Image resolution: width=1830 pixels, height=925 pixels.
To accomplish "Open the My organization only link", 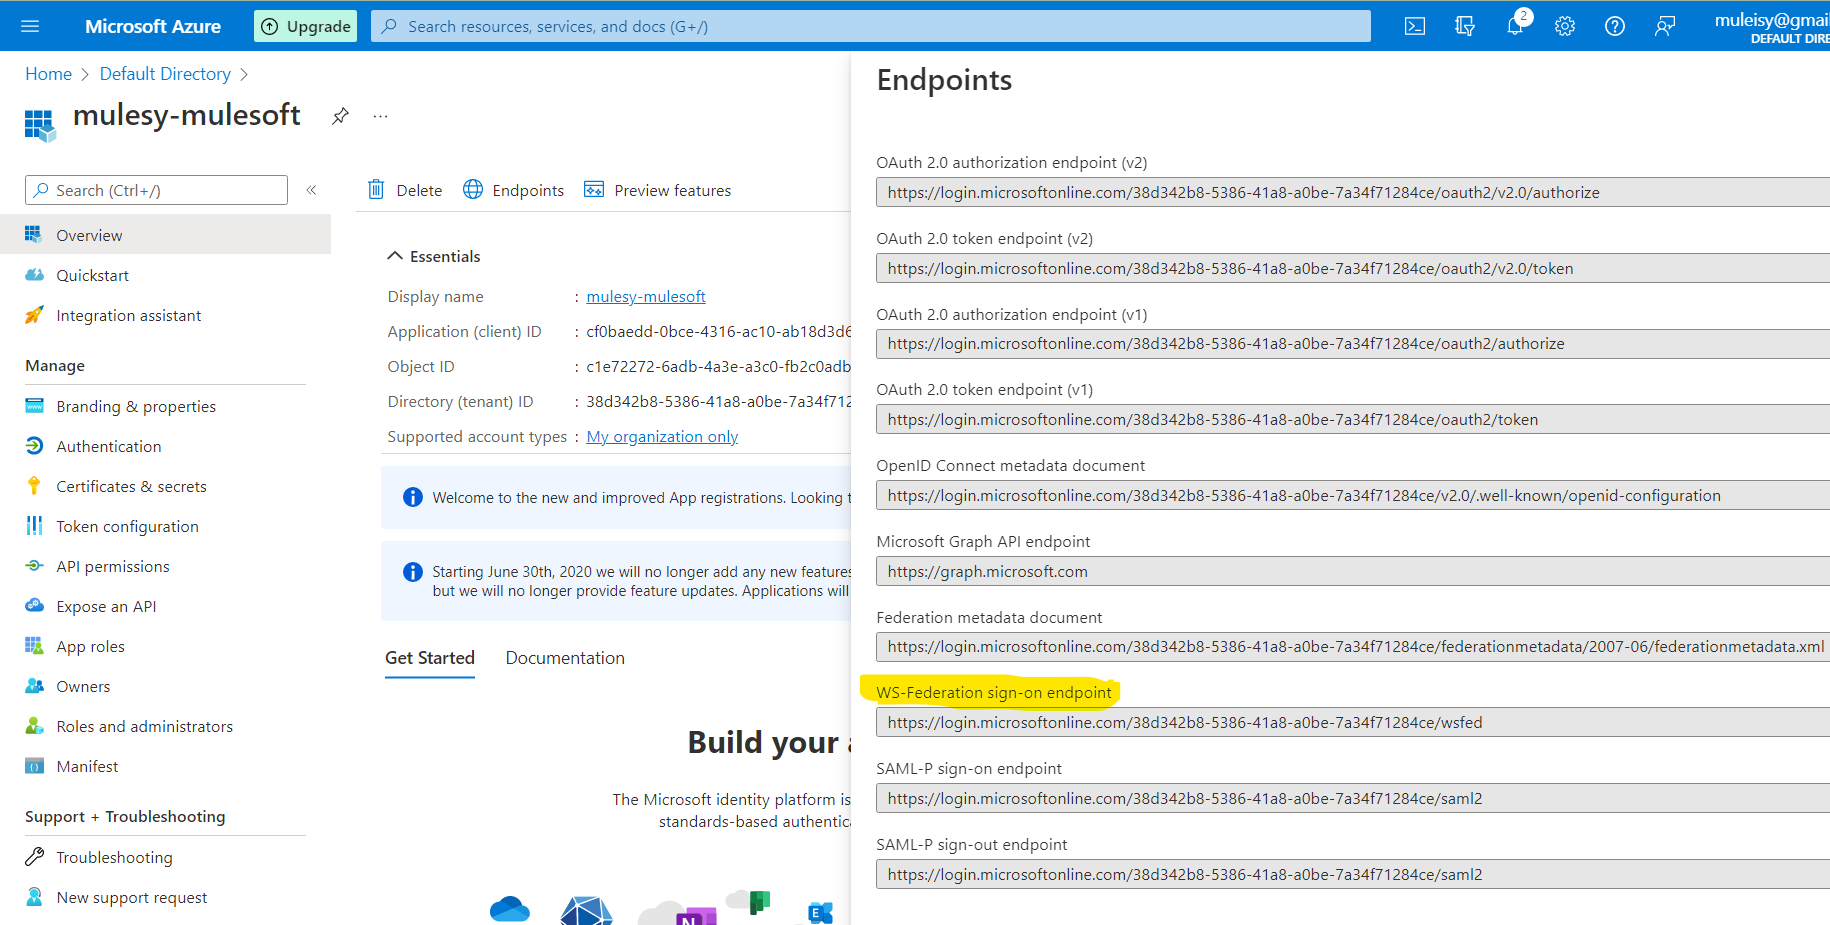I will pos(662,437).
